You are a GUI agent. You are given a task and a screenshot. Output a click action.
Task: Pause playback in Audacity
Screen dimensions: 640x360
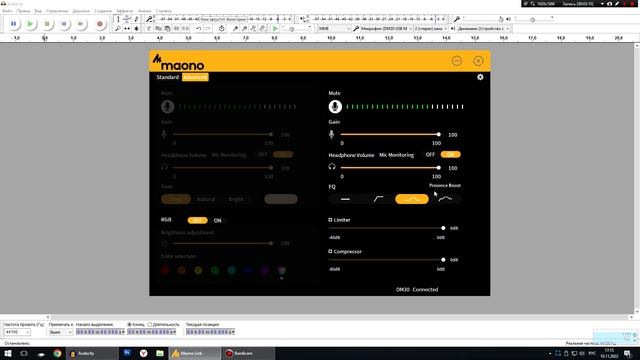point(13,24)
